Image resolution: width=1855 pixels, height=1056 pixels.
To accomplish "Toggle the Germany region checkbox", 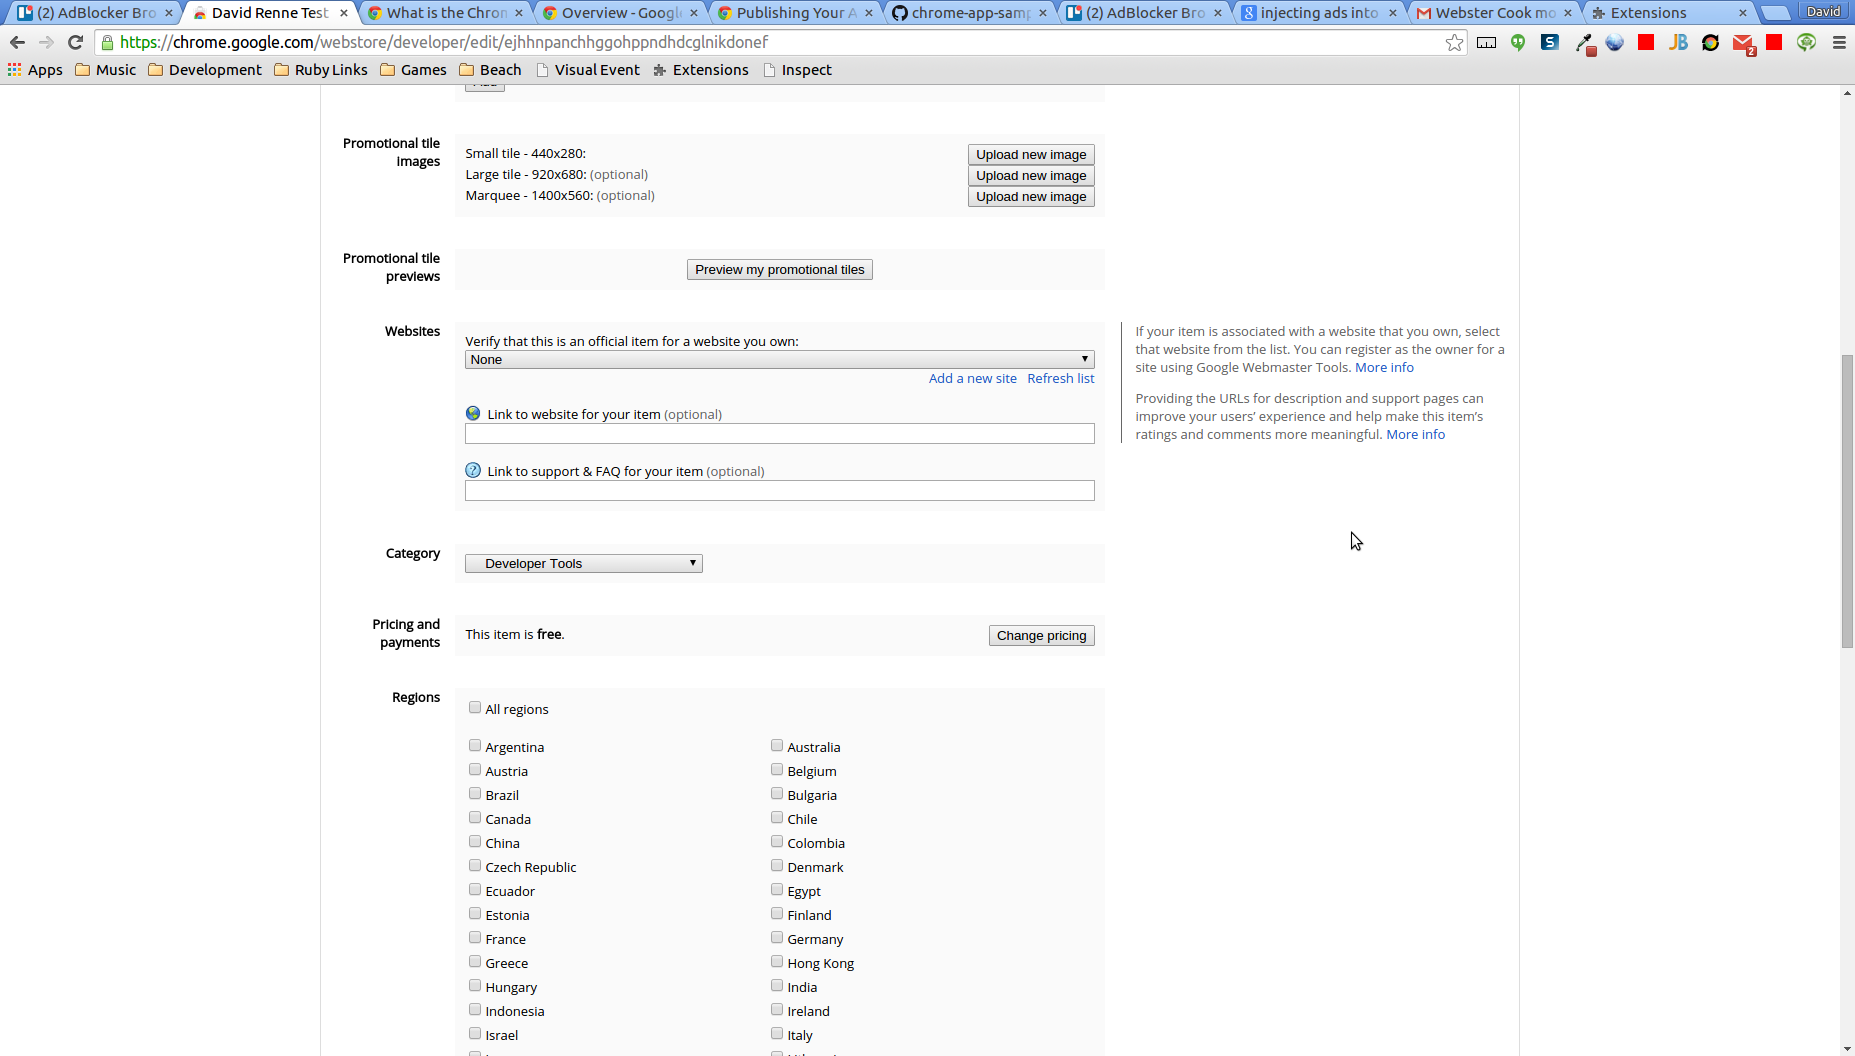I will (777, 937).
